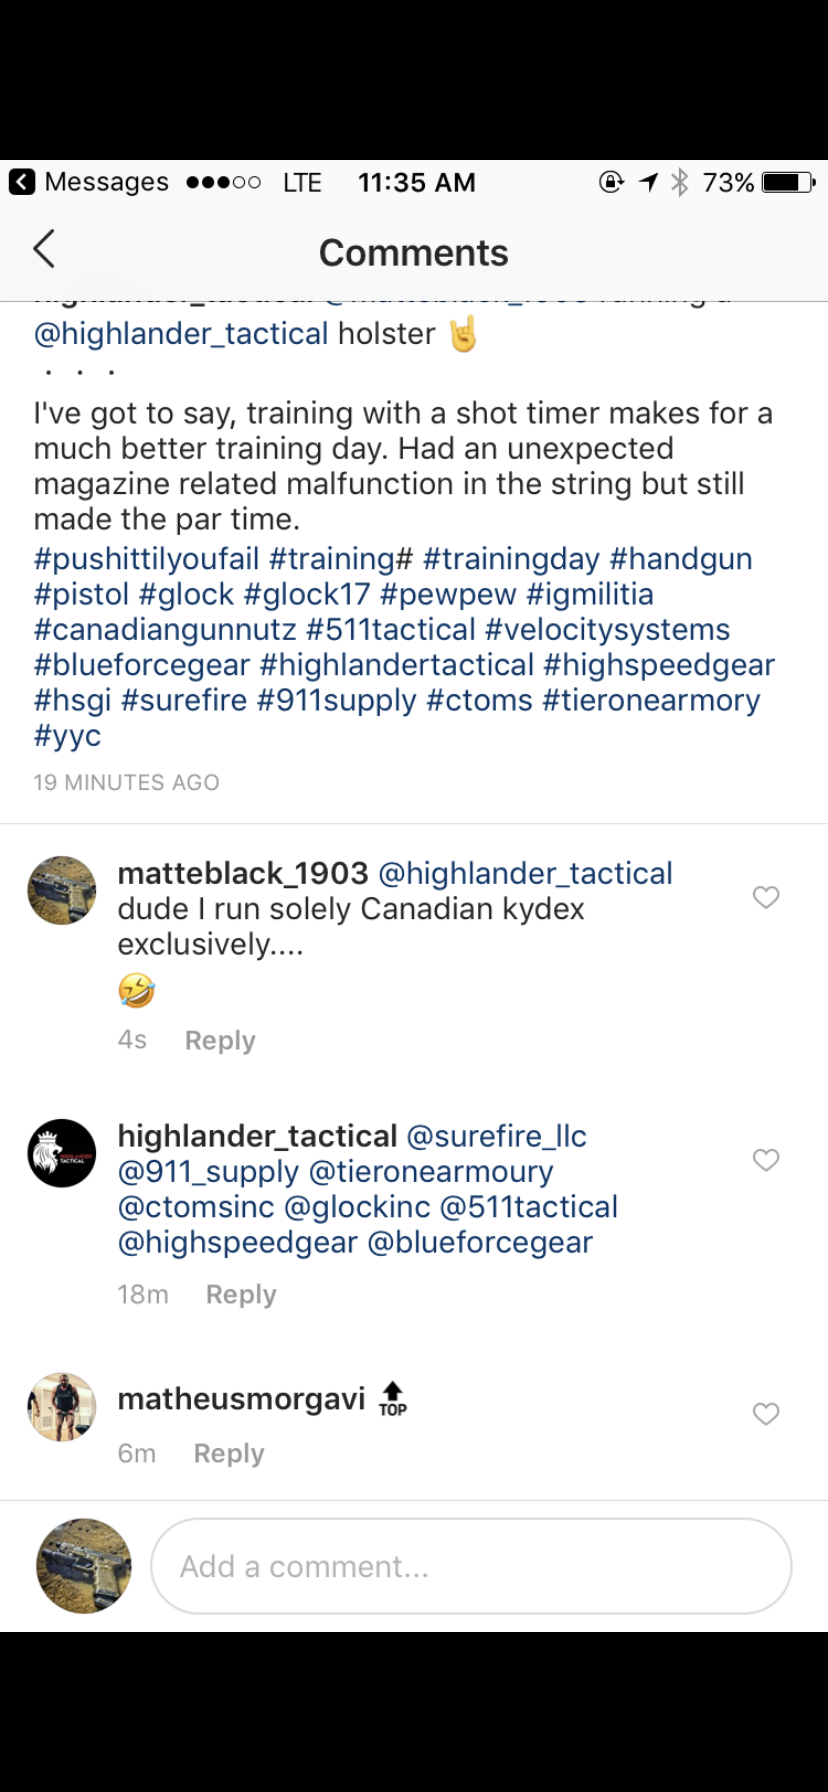Open the #canadiangunnutz hashtag link
The width and height of the screenshot is (828, 1792).
[x=165, y=629]
